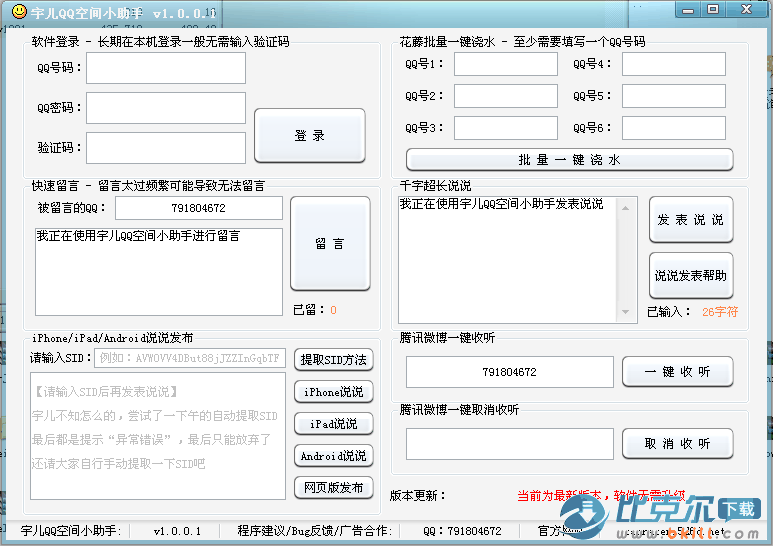
Task: Click the 一键收听 button
Action: click(677, 372)
